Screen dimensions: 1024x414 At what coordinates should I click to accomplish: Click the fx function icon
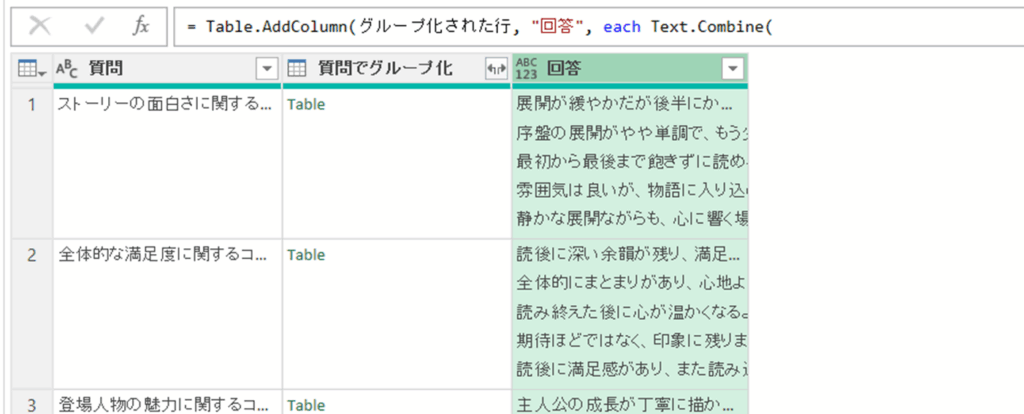[142, 26]
